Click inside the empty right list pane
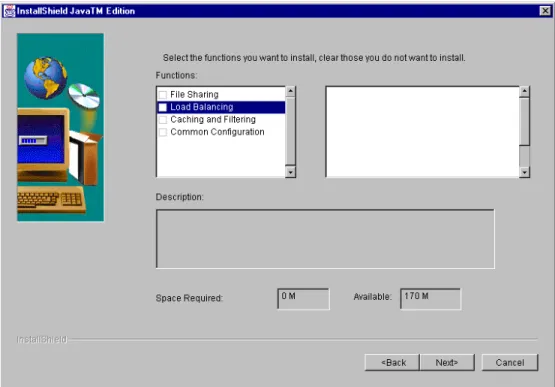This screenshot has height=387, width=555. pos(423,132)
